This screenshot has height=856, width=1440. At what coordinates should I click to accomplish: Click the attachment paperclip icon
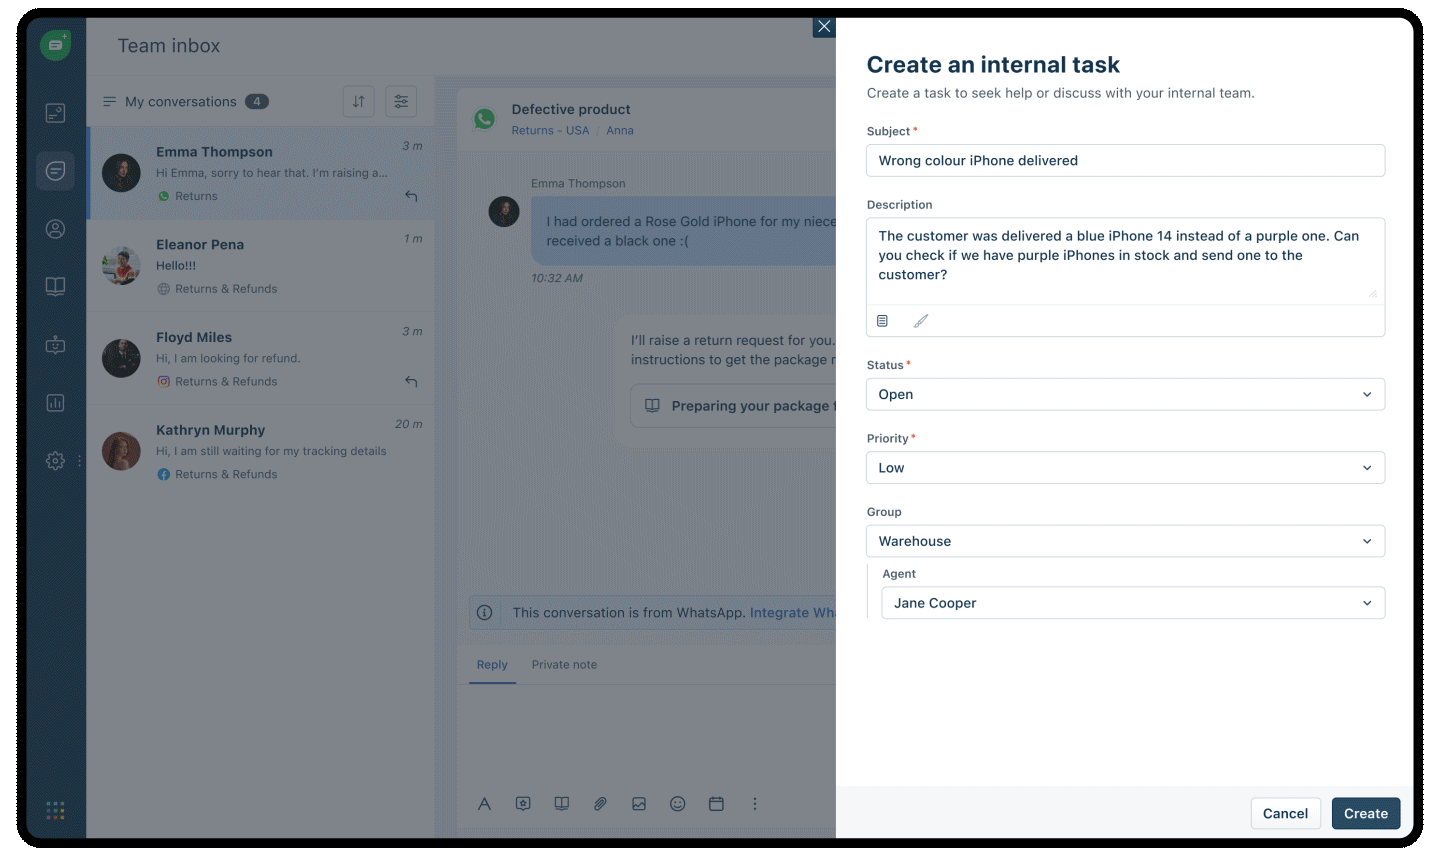600,804
